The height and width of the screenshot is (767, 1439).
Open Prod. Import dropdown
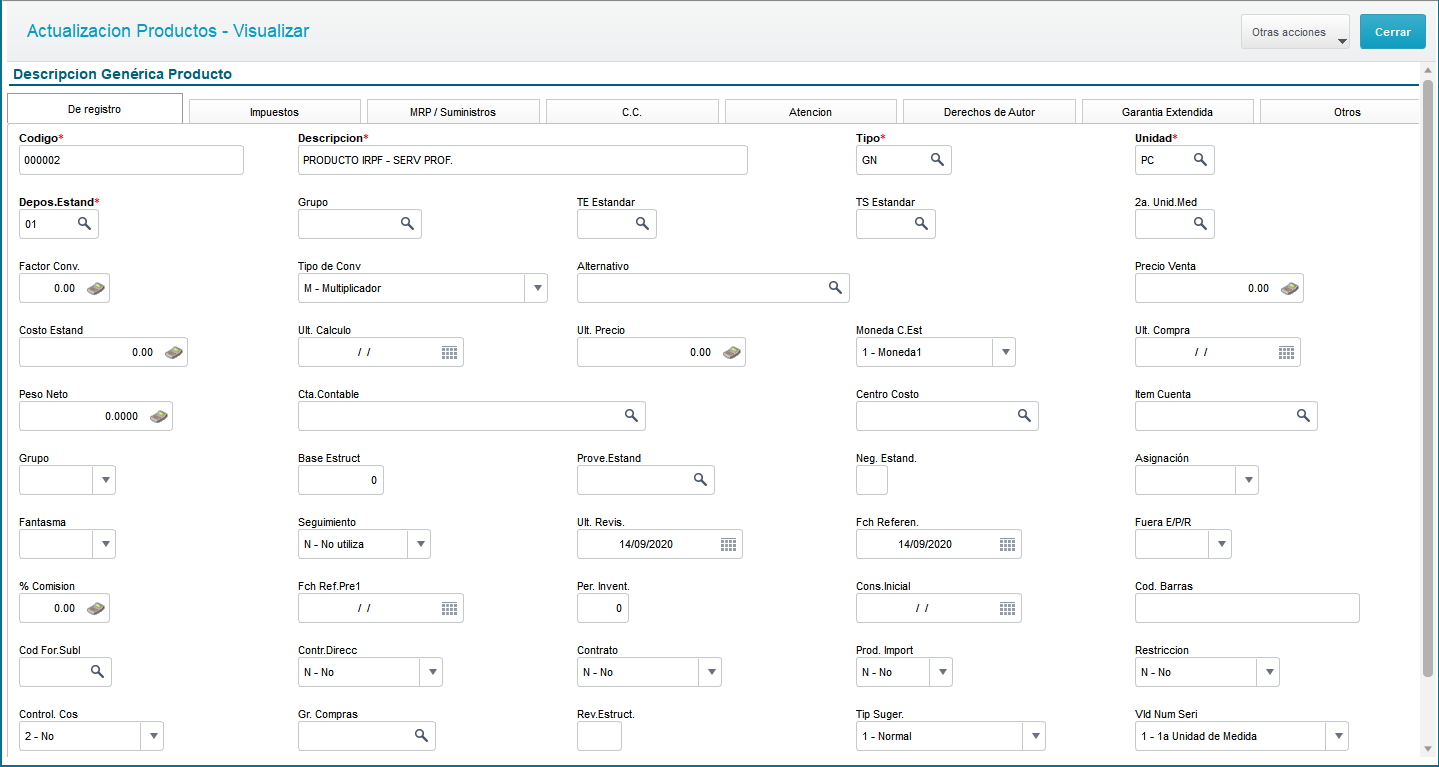(941, 672)
